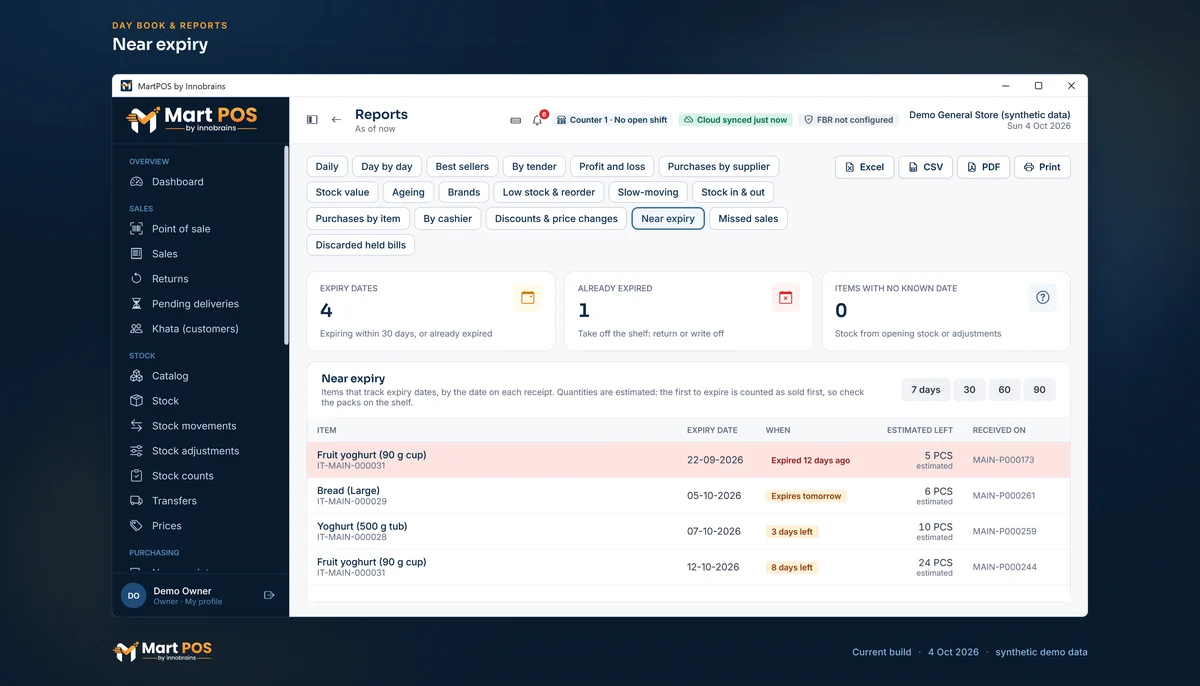This screenshot has width=1200, height=686.
Task: Open the Catalog icon in sidebar
Action: pyautogui.click(x=137, y=376)
